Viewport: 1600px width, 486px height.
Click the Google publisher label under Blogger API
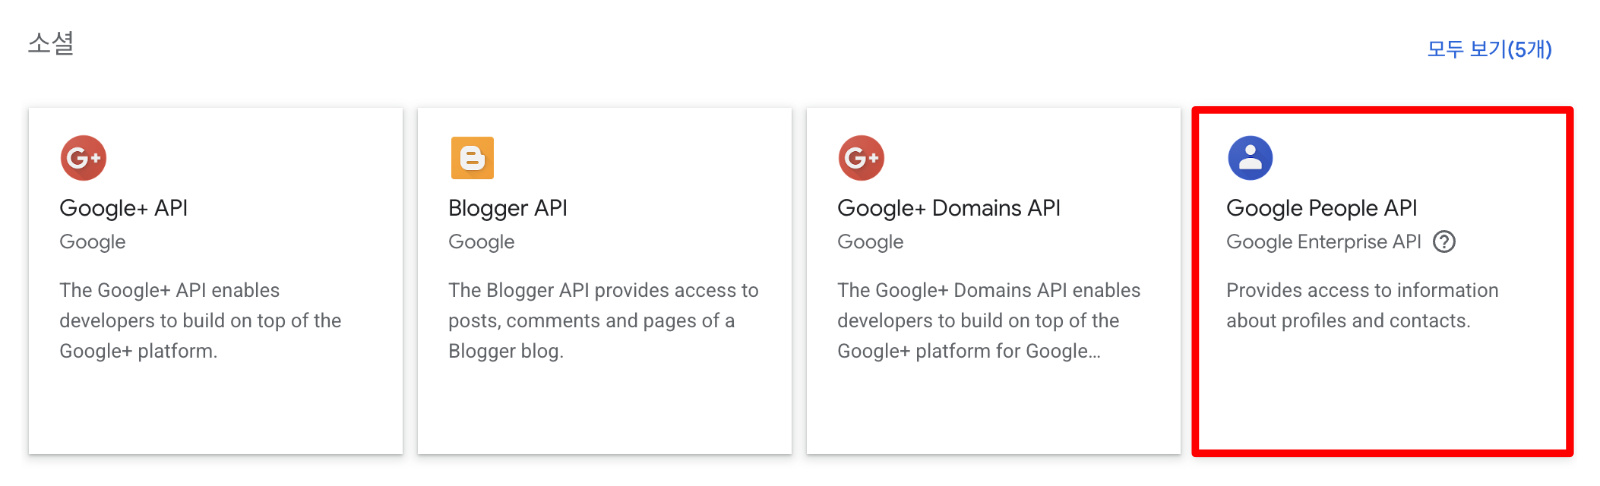coord(481,242)
